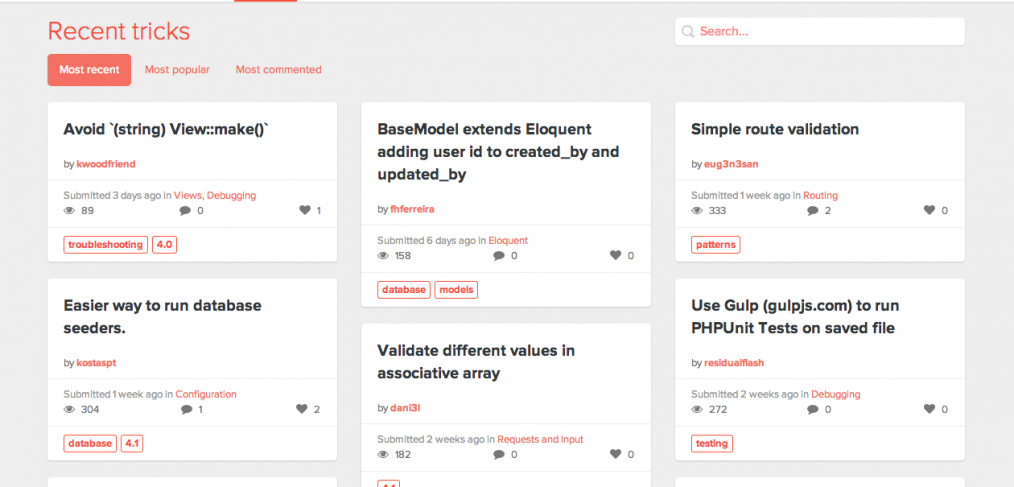Click 'Submitted 6 days ago in' text
The height and width of the screenshot is (487, 1014).
(431, 241)
